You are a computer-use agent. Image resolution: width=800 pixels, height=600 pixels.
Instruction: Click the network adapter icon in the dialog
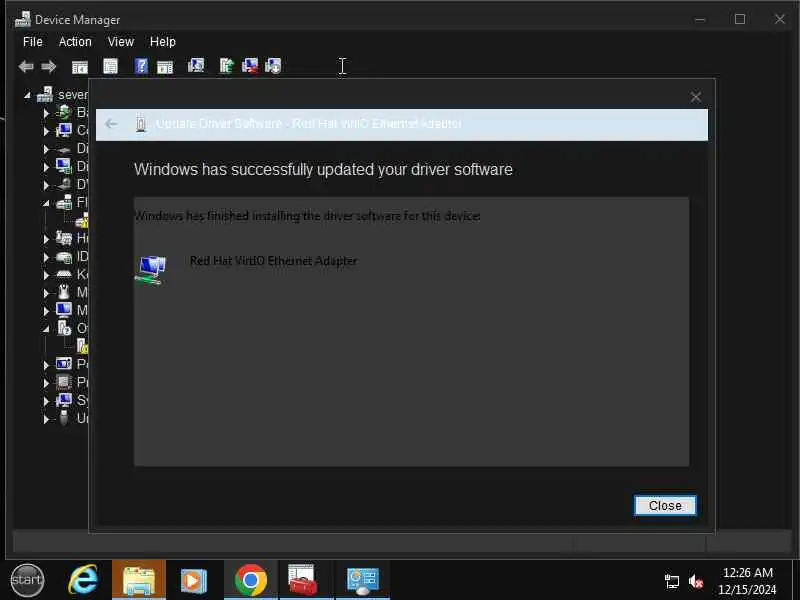[x=151, y=270]
